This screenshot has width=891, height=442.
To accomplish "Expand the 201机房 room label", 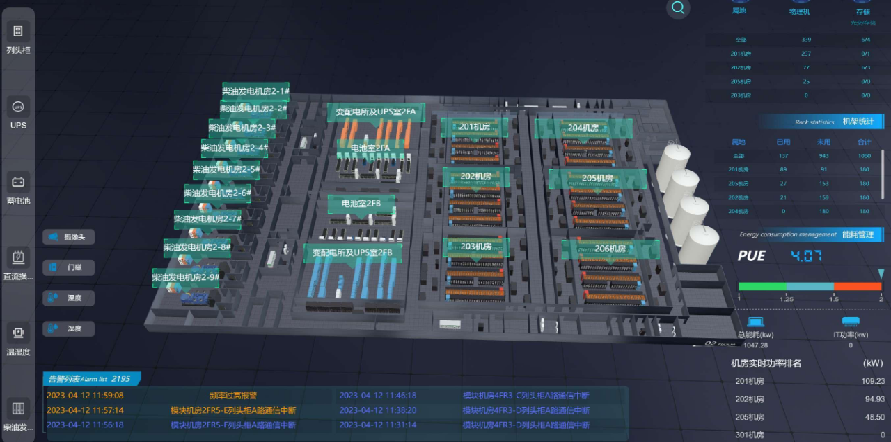I will [x=476, y=128].
